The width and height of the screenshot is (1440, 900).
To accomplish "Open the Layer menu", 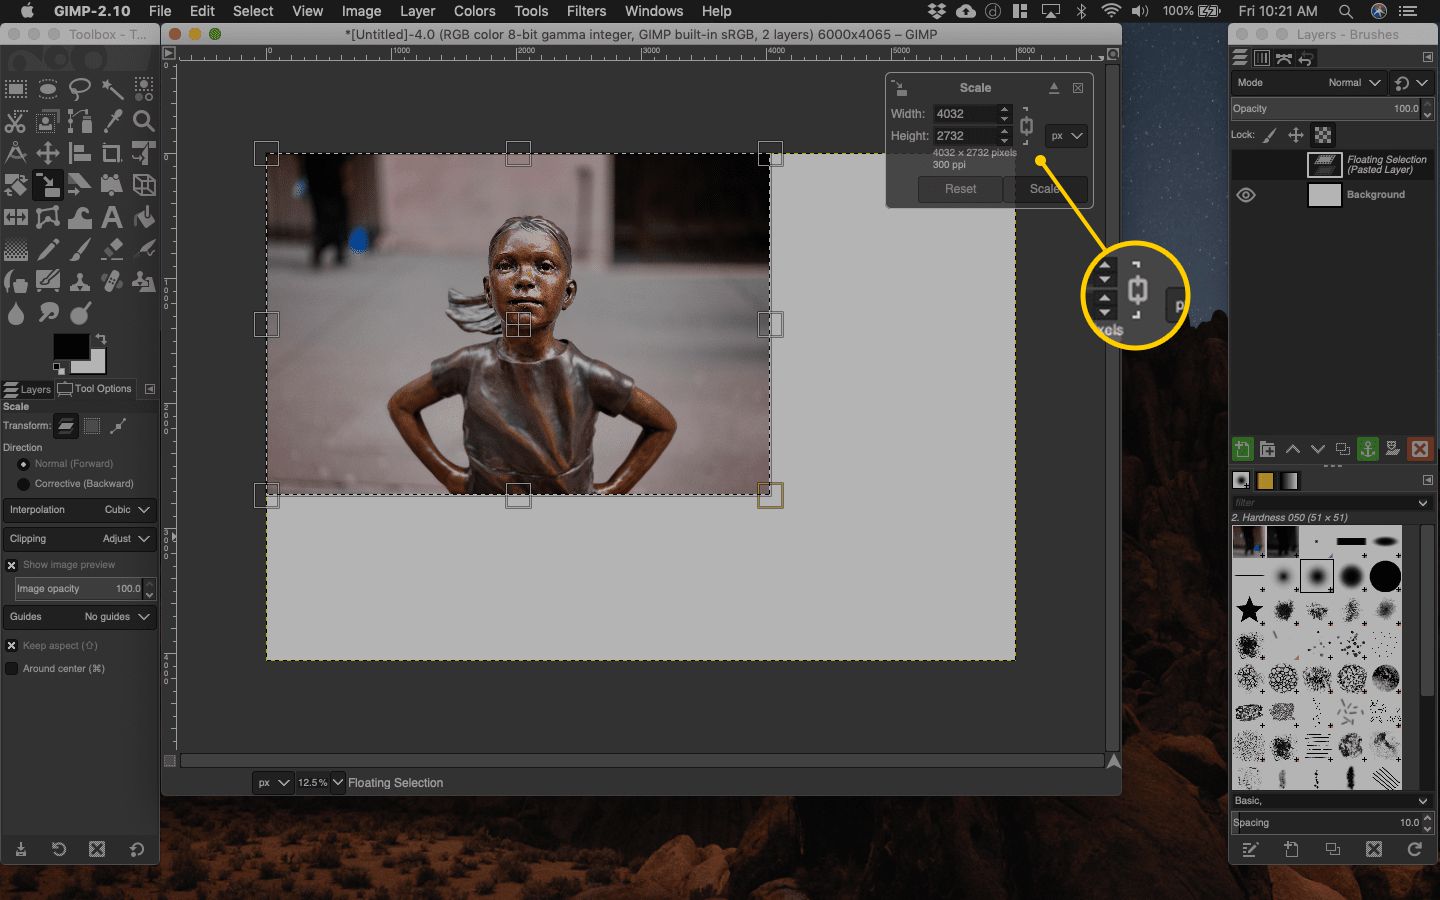I will point(417,11).
